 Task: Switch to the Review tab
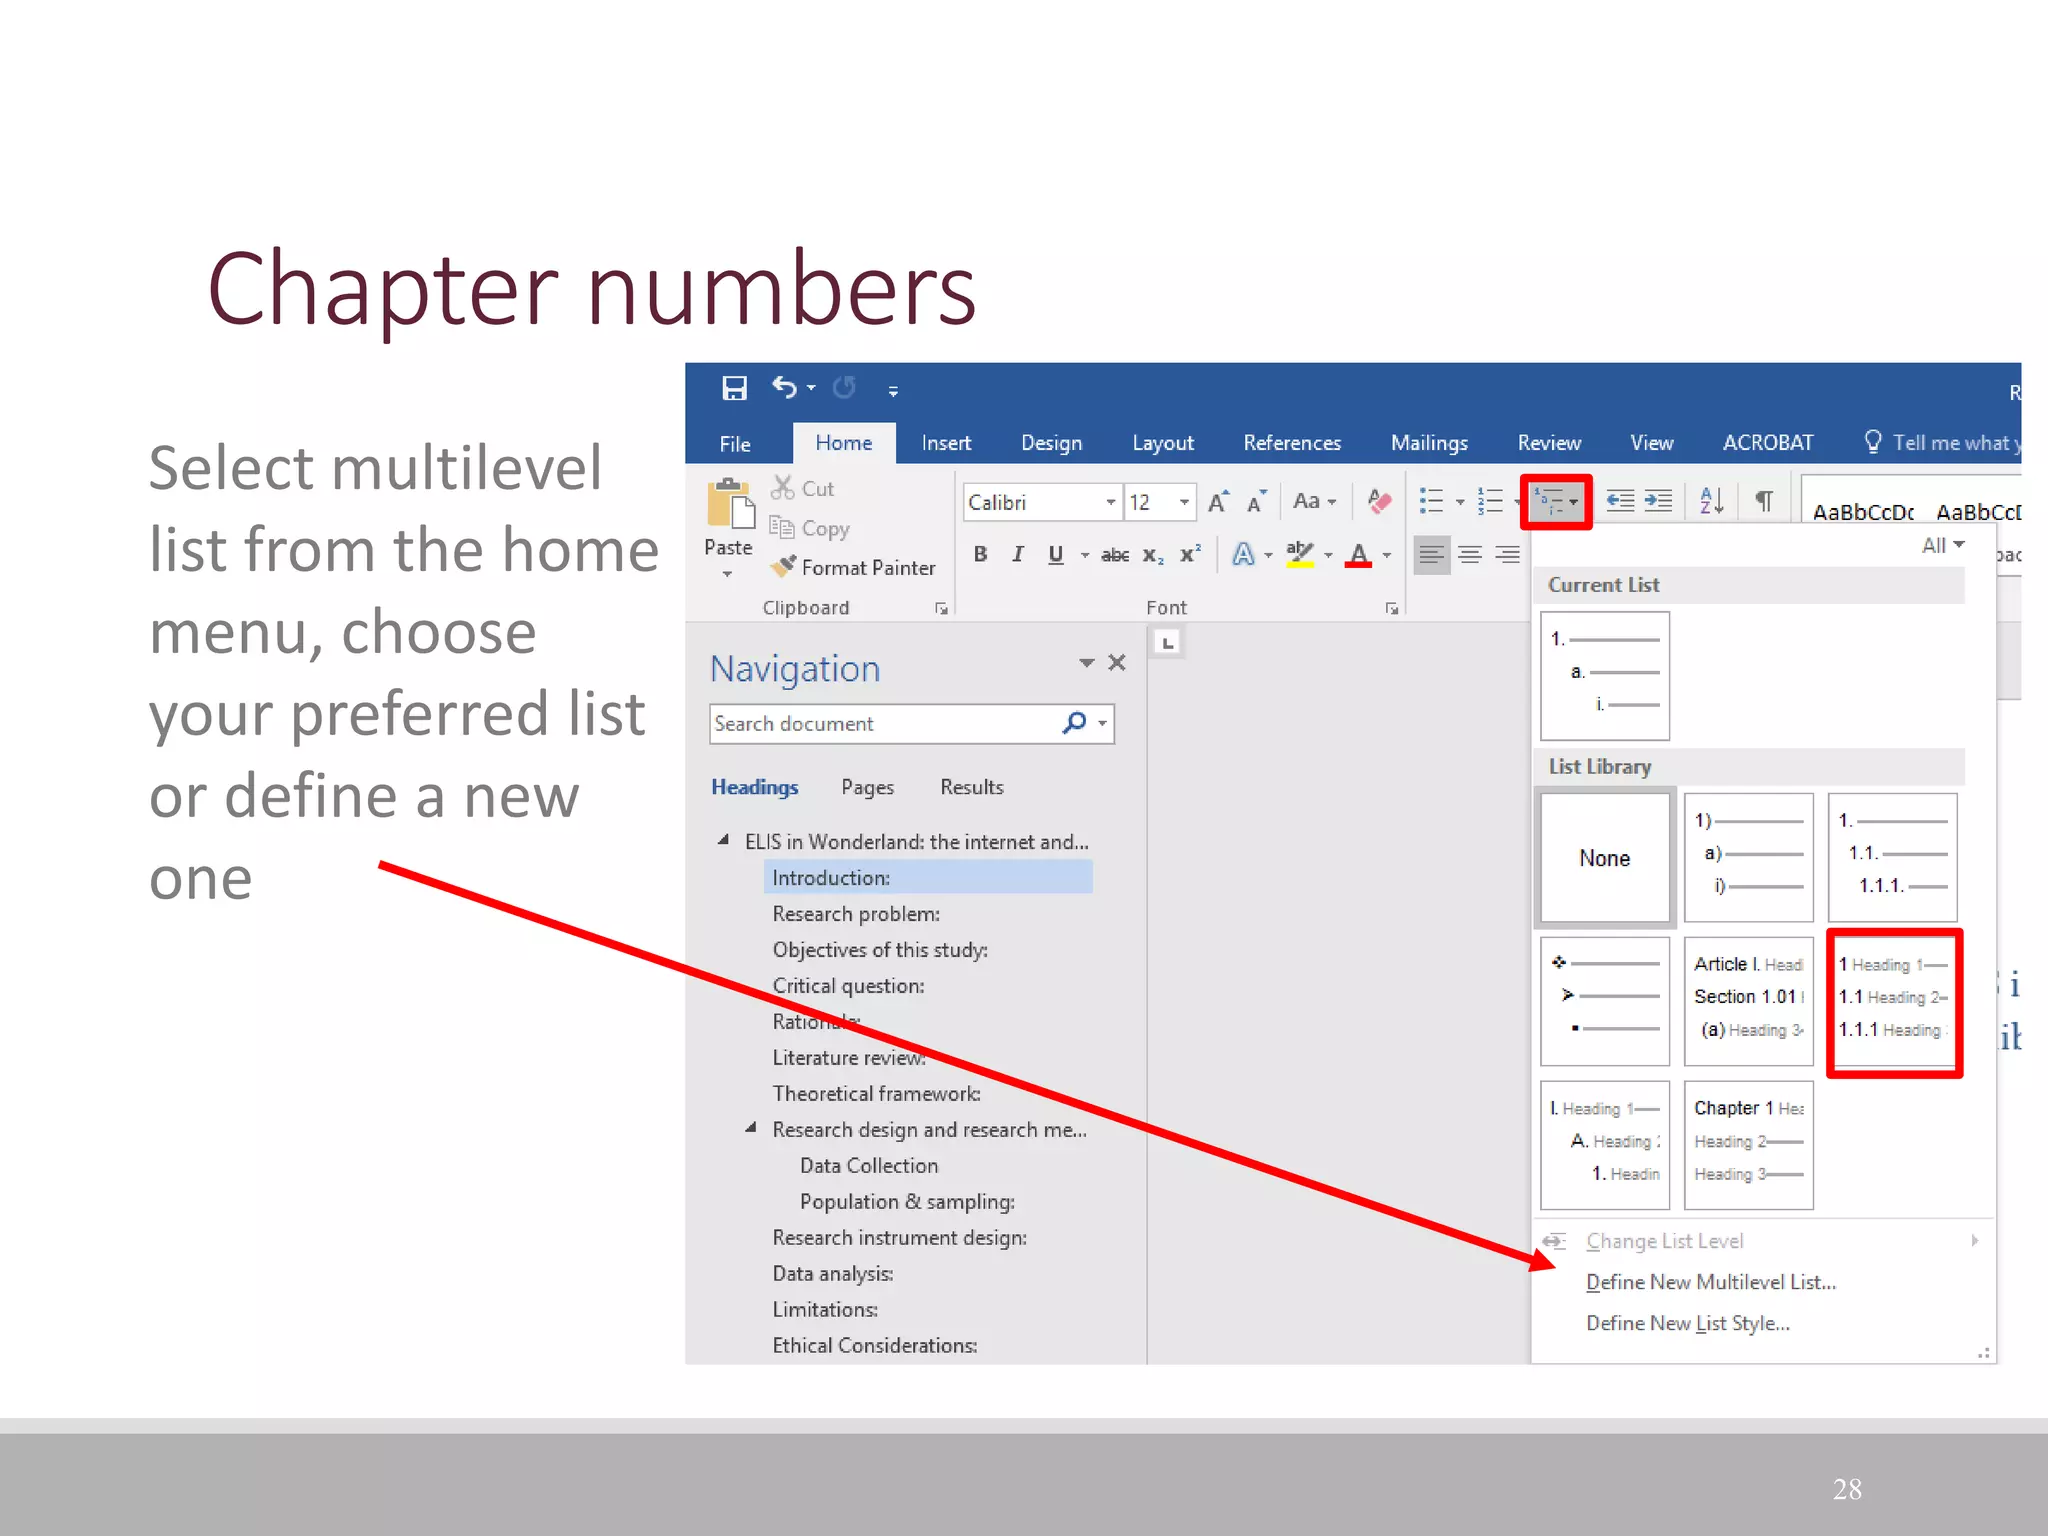[x=1549, y=443]
